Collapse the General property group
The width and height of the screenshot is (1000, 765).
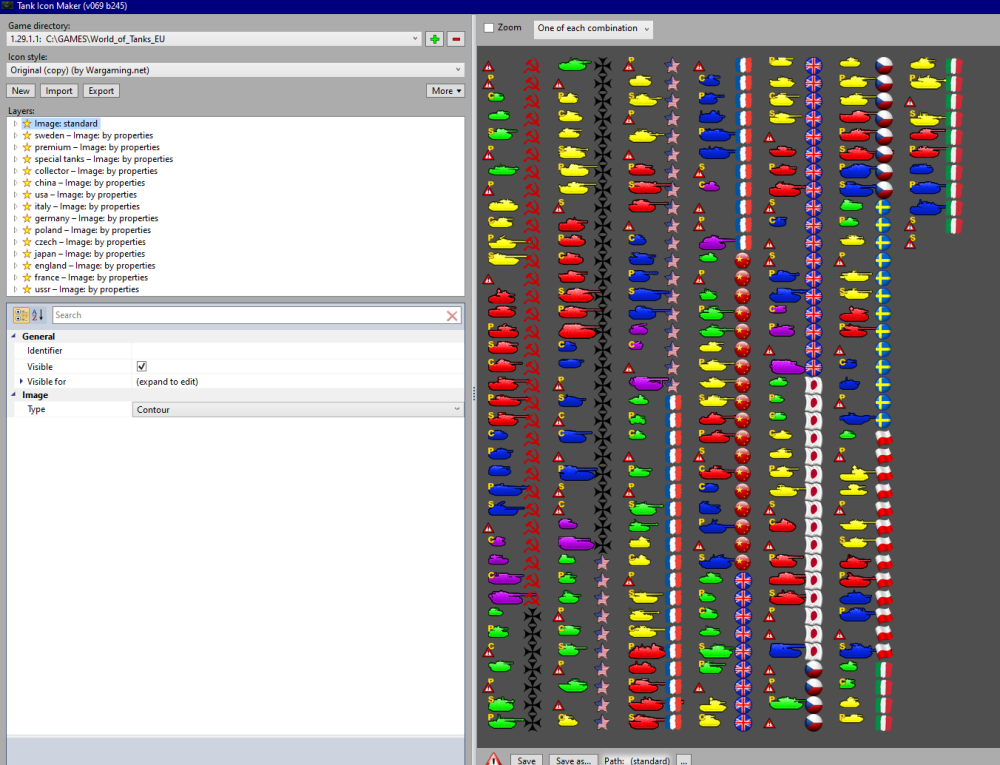click(13, 336)
